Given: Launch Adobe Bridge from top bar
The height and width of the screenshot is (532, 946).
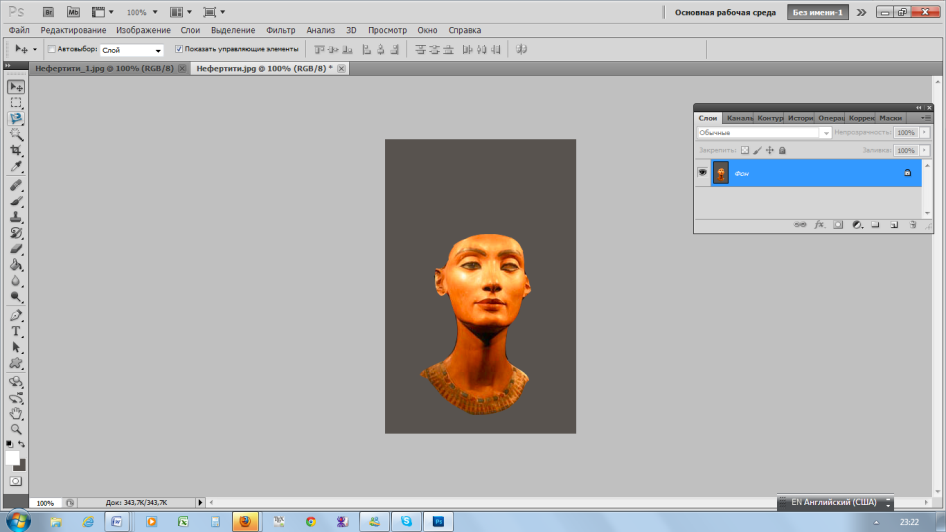Looking at the screenshot, I should (x=48, y=12).
